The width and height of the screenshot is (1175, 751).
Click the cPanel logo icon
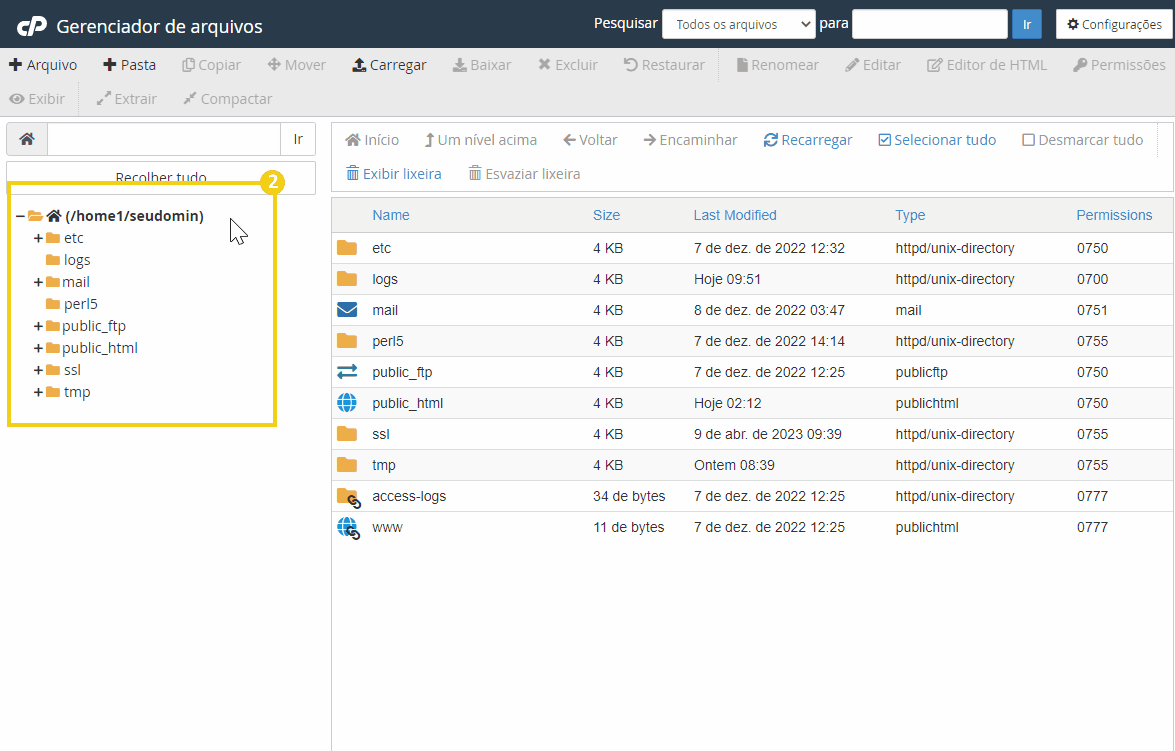pyautogui.click(x=31, y=26)
